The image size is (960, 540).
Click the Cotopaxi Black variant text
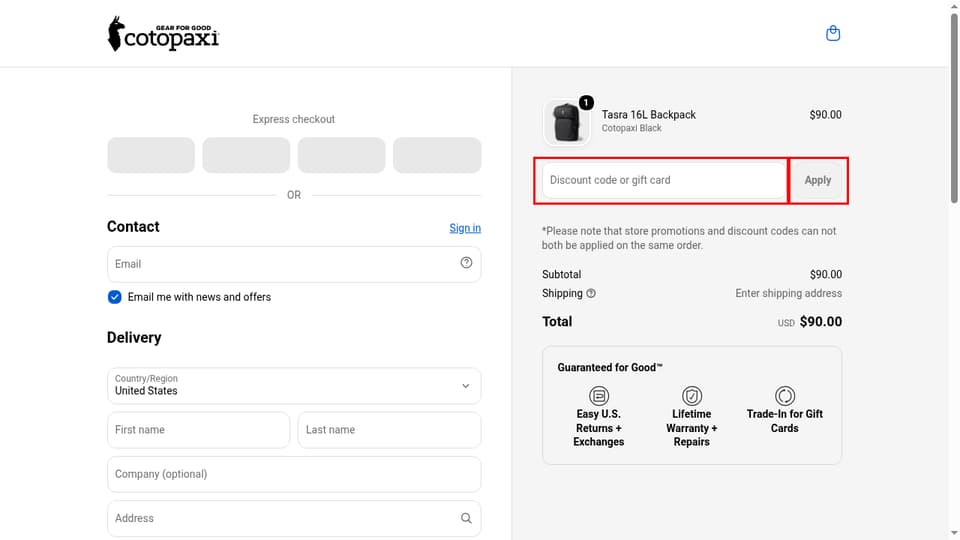tap(631, 128)
